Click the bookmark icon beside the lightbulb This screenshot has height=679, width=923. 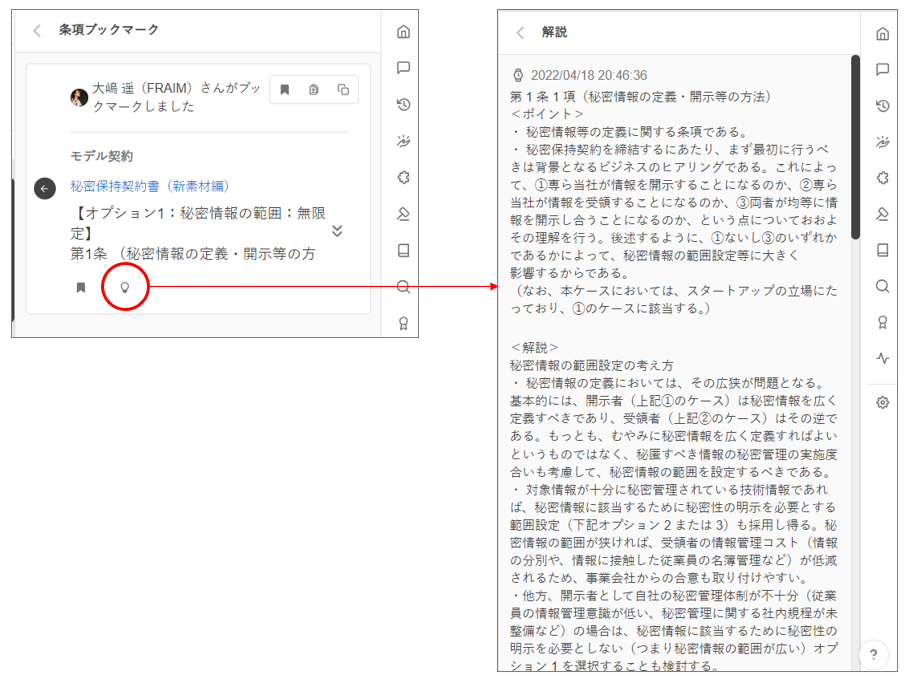81,287
